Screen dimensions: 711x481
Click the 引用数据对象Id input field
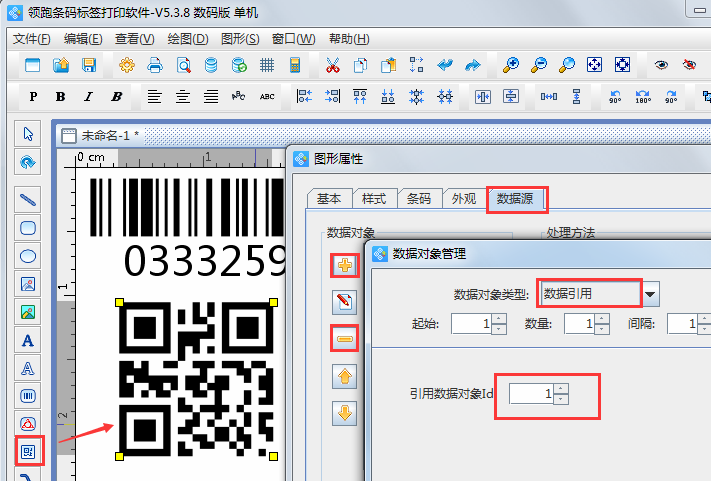pos(531,395)
